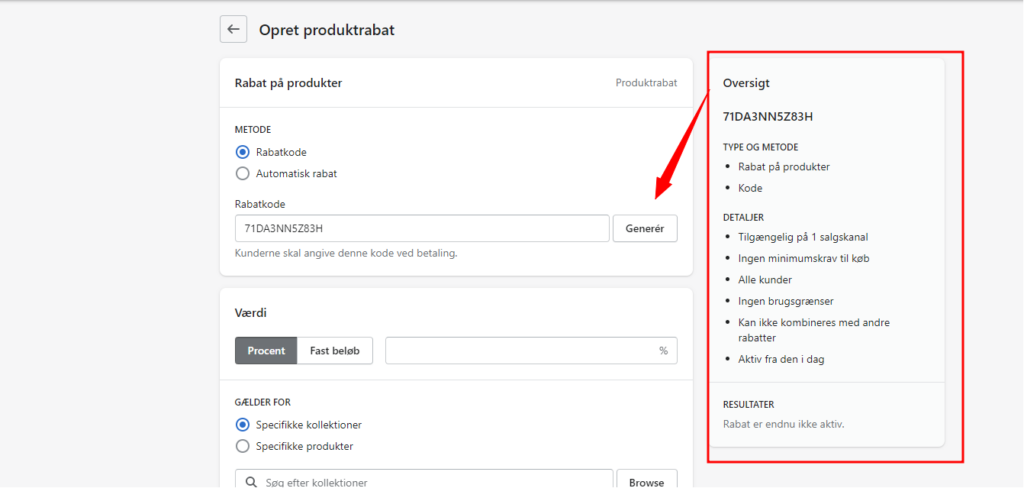This screenshot has height=488, width=1024.
Task: Focus the Rabatkode text field
Action: [422, 229]
